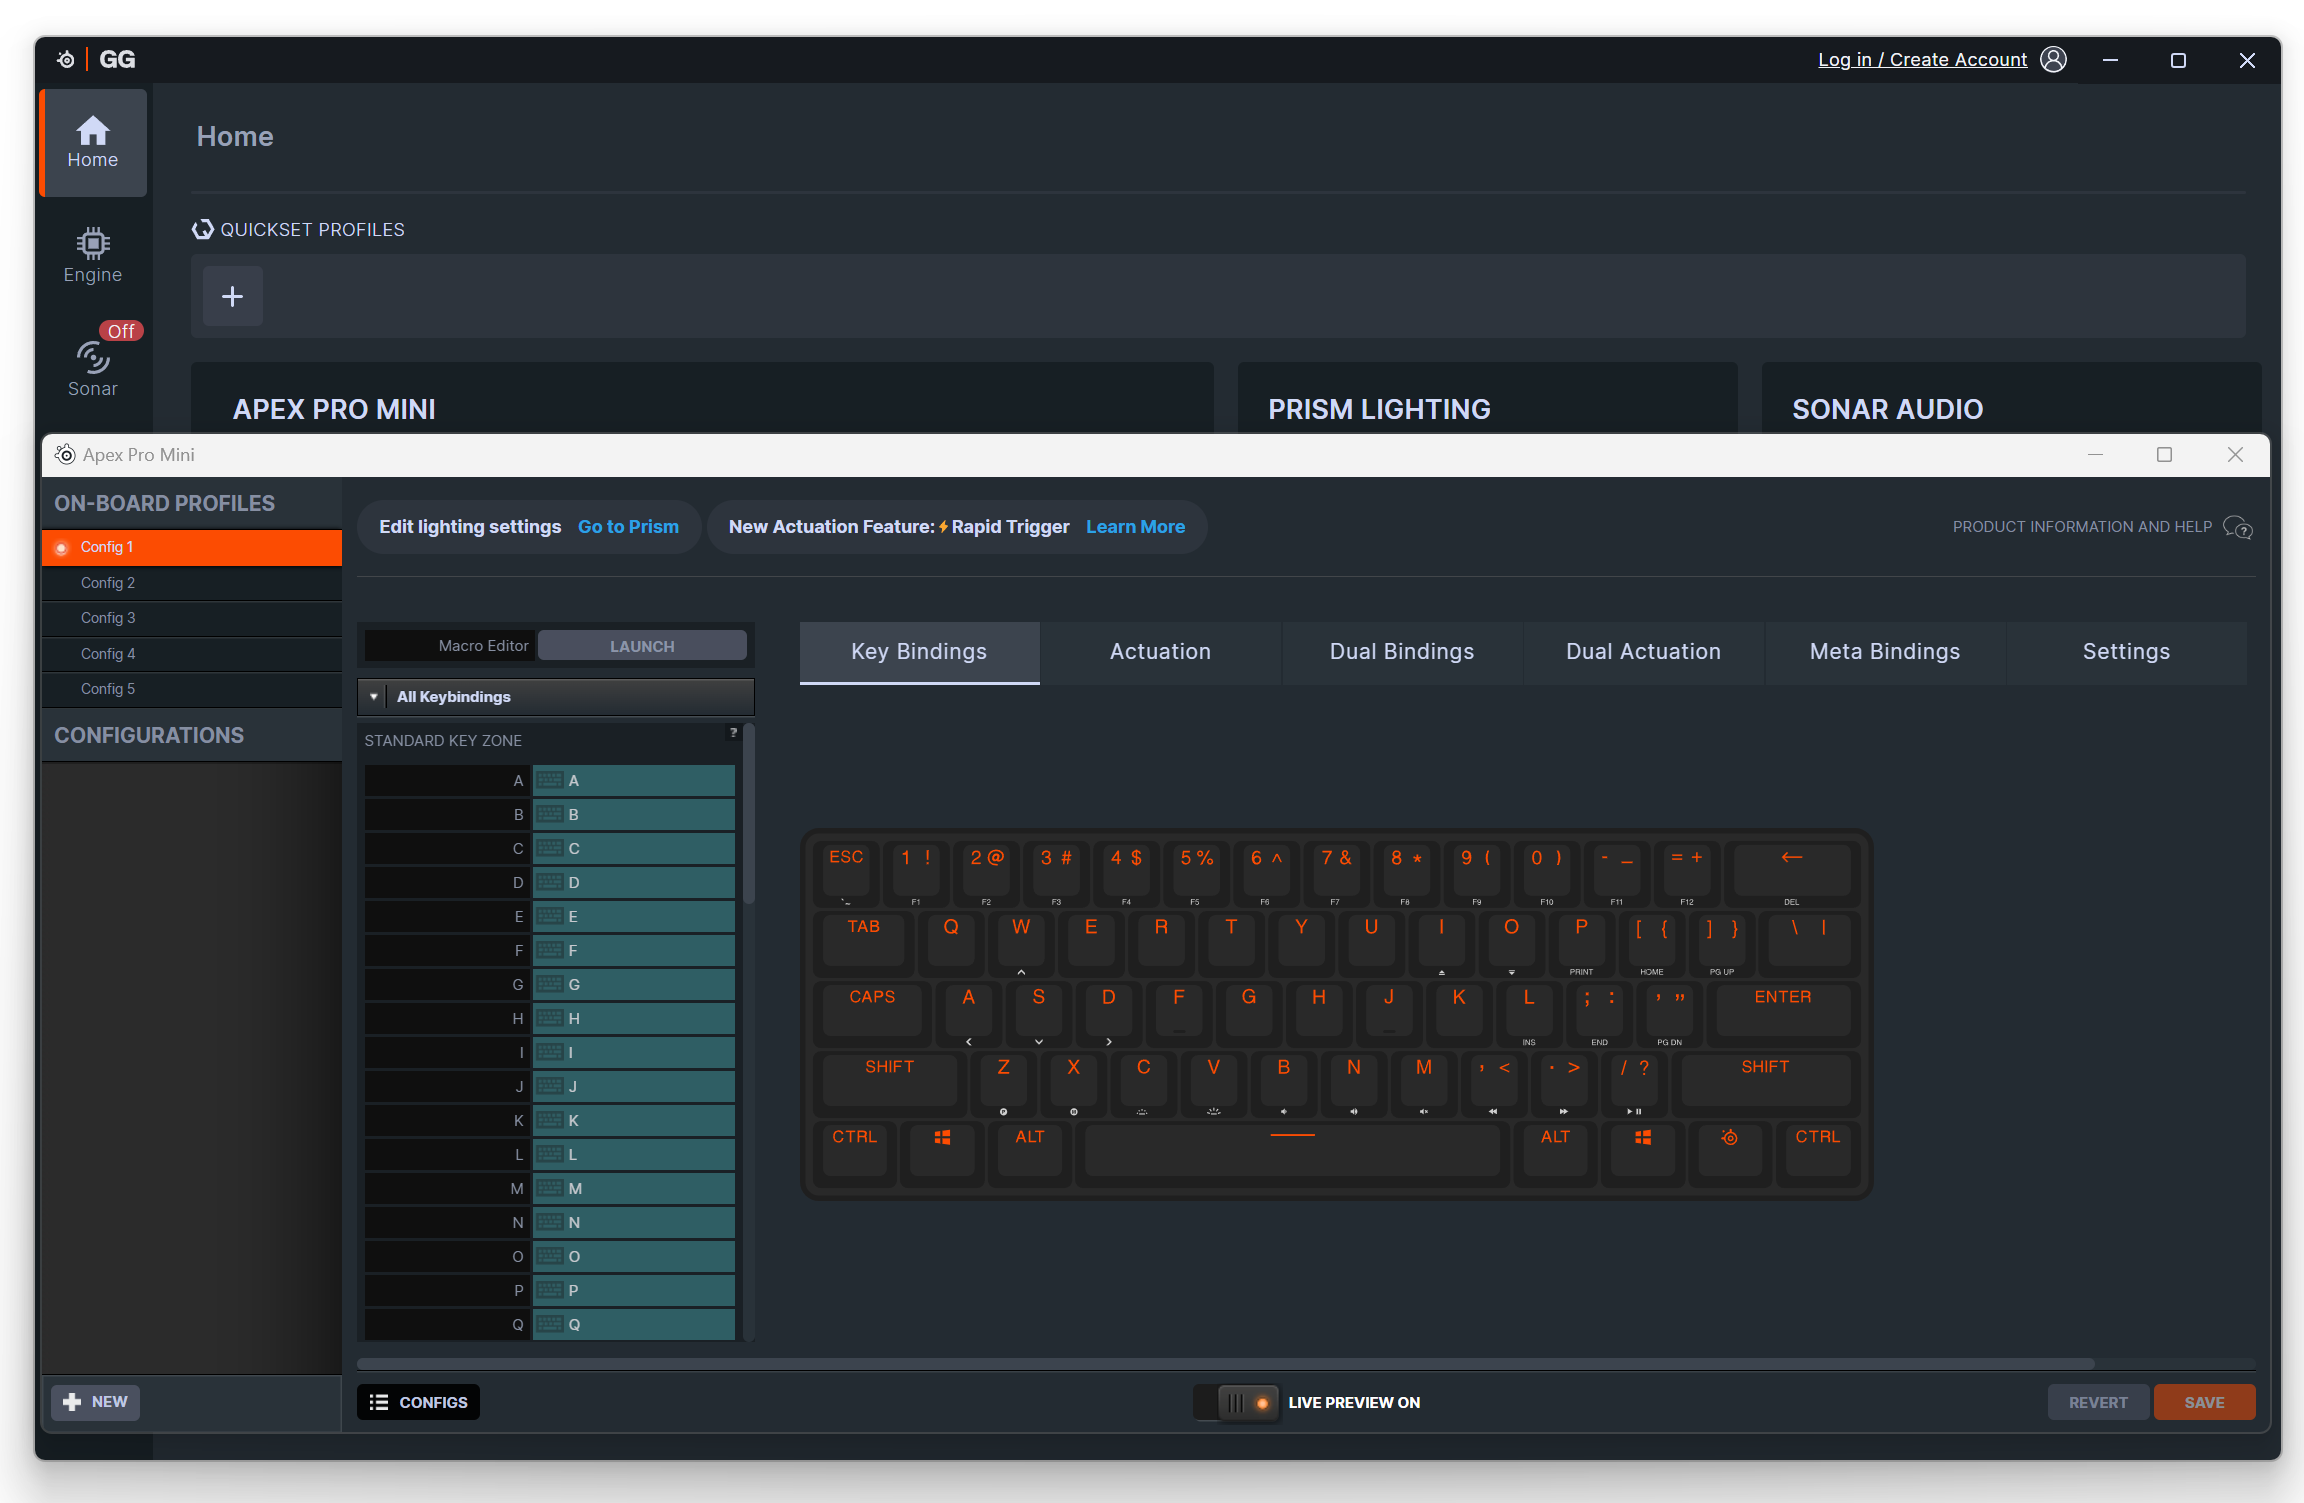Screen dimensions: 2304x1503
Task: Follow the Go to Prism link
Action: (628, 527)
